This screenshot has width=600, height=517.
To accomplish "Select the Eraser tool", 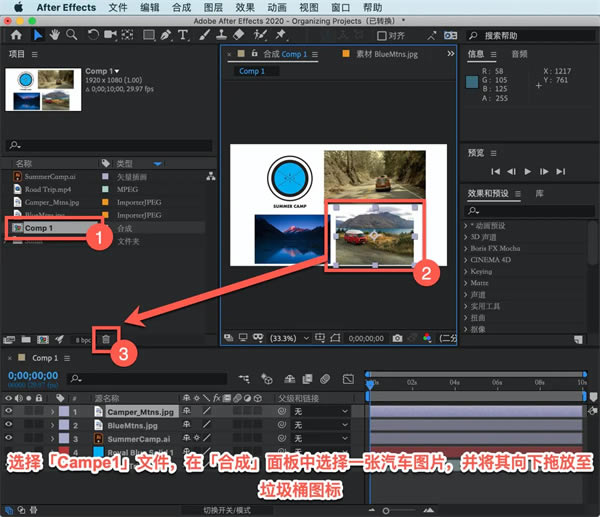I will pyautogui.click(x=239, y=35).
